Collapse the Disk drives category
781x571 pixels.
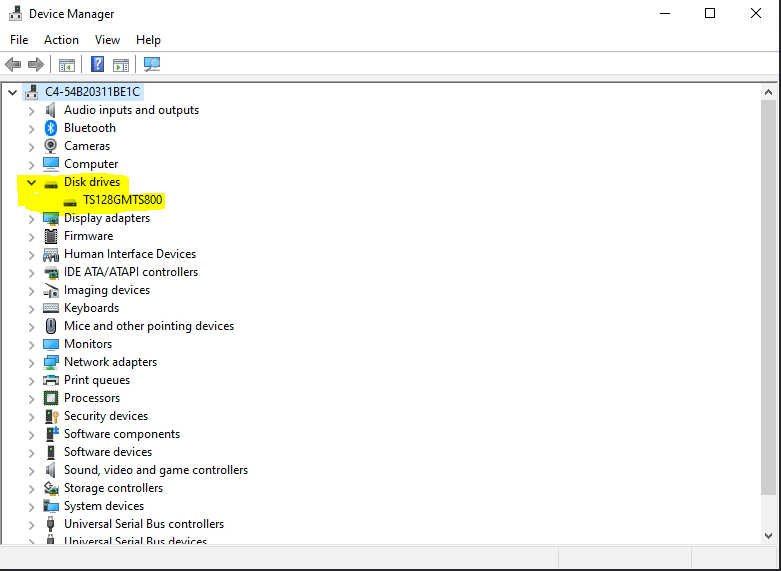tap(31, 182)
